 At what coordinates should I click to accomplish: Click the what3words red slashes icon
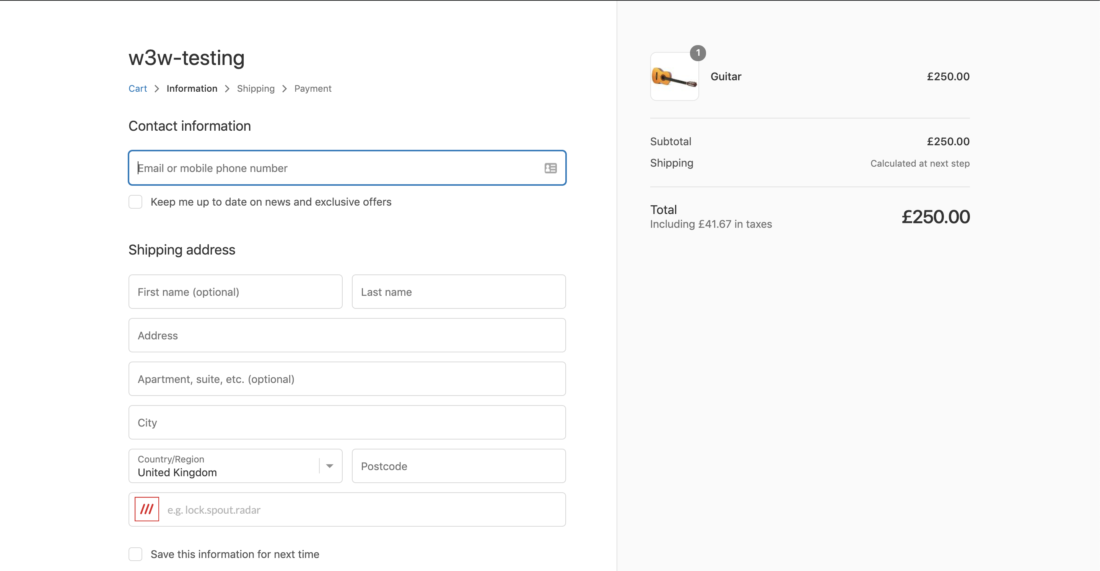[147, 509]
